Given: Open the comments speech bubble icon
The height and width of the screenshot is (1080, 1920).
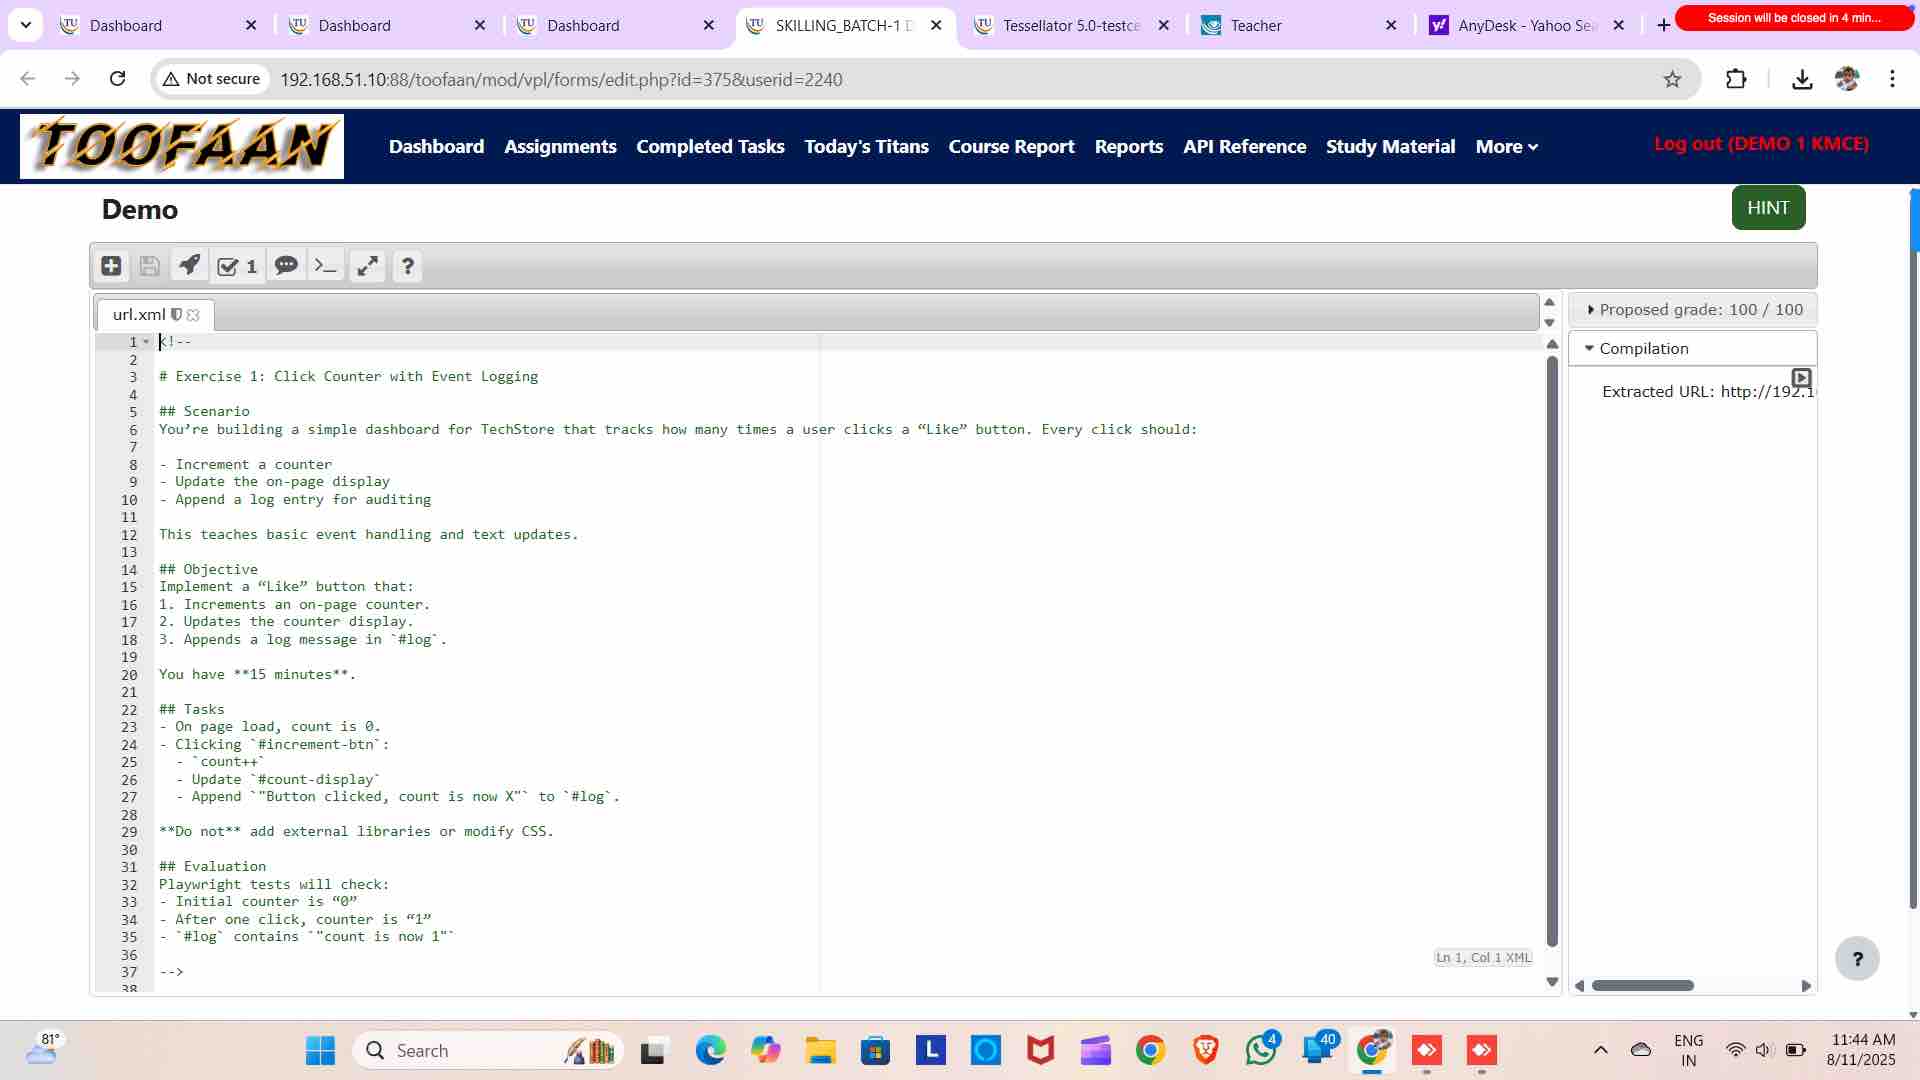Looking at the screenshot, I should tap(286, 266).
